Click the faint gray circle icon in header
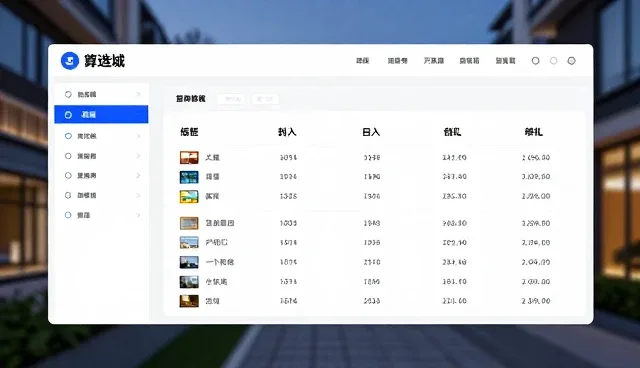The height and width of the screenshot is (368, 640). (553, 61)
